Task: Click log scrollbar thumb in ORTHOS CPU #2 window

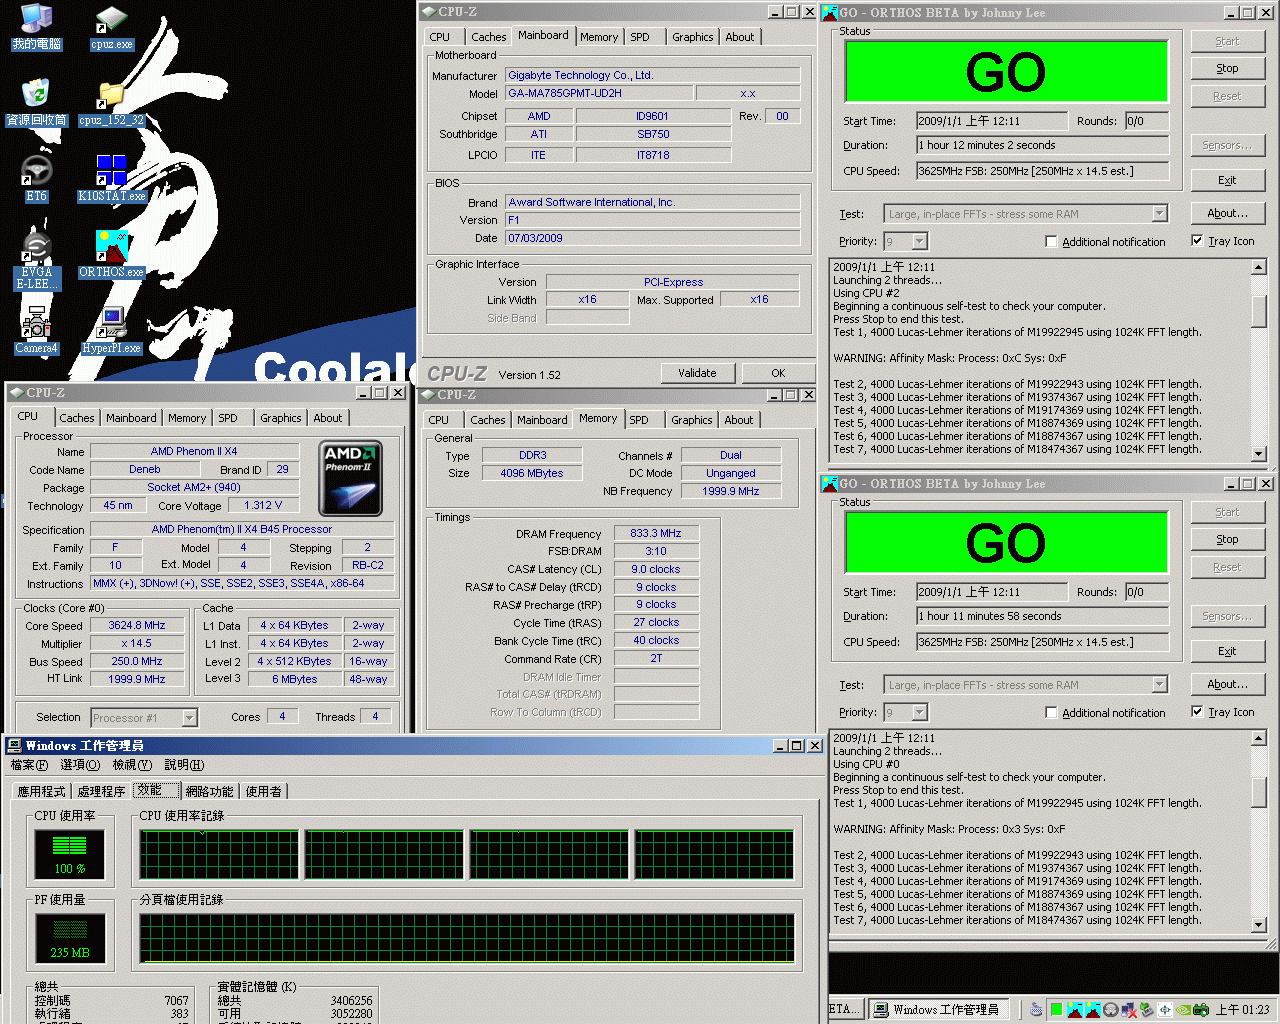Action: [x=1259, y=310]
